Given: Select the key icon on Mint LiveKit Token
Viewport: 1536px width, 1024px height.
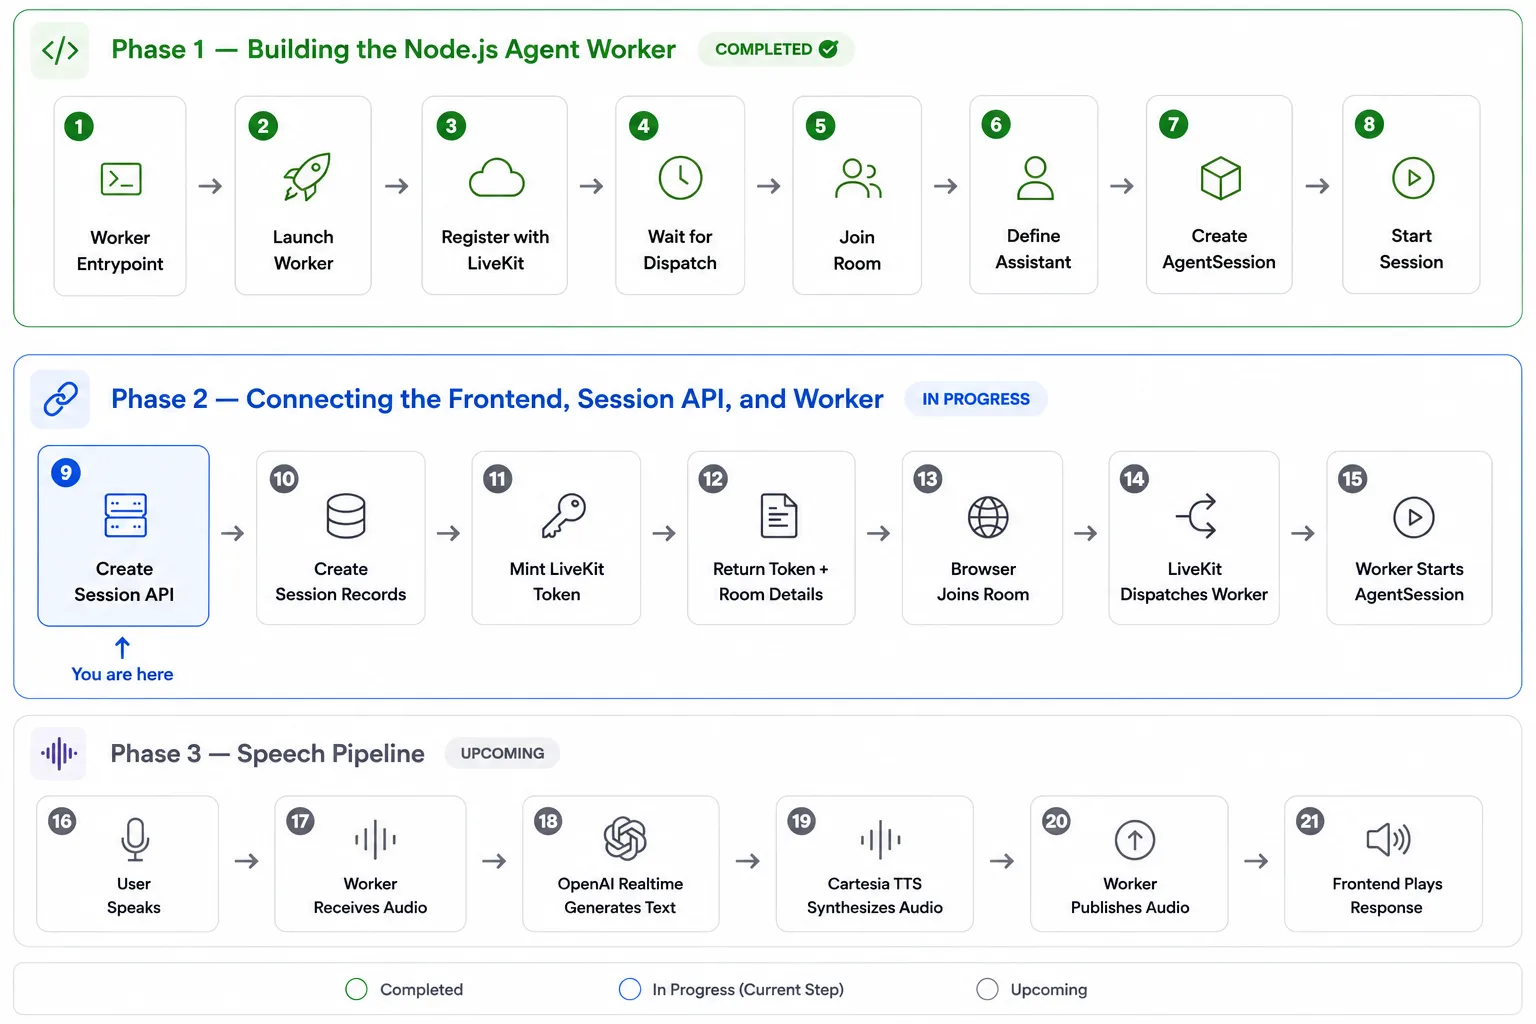Looking at the screenshot, I should (x=564, y=516).
